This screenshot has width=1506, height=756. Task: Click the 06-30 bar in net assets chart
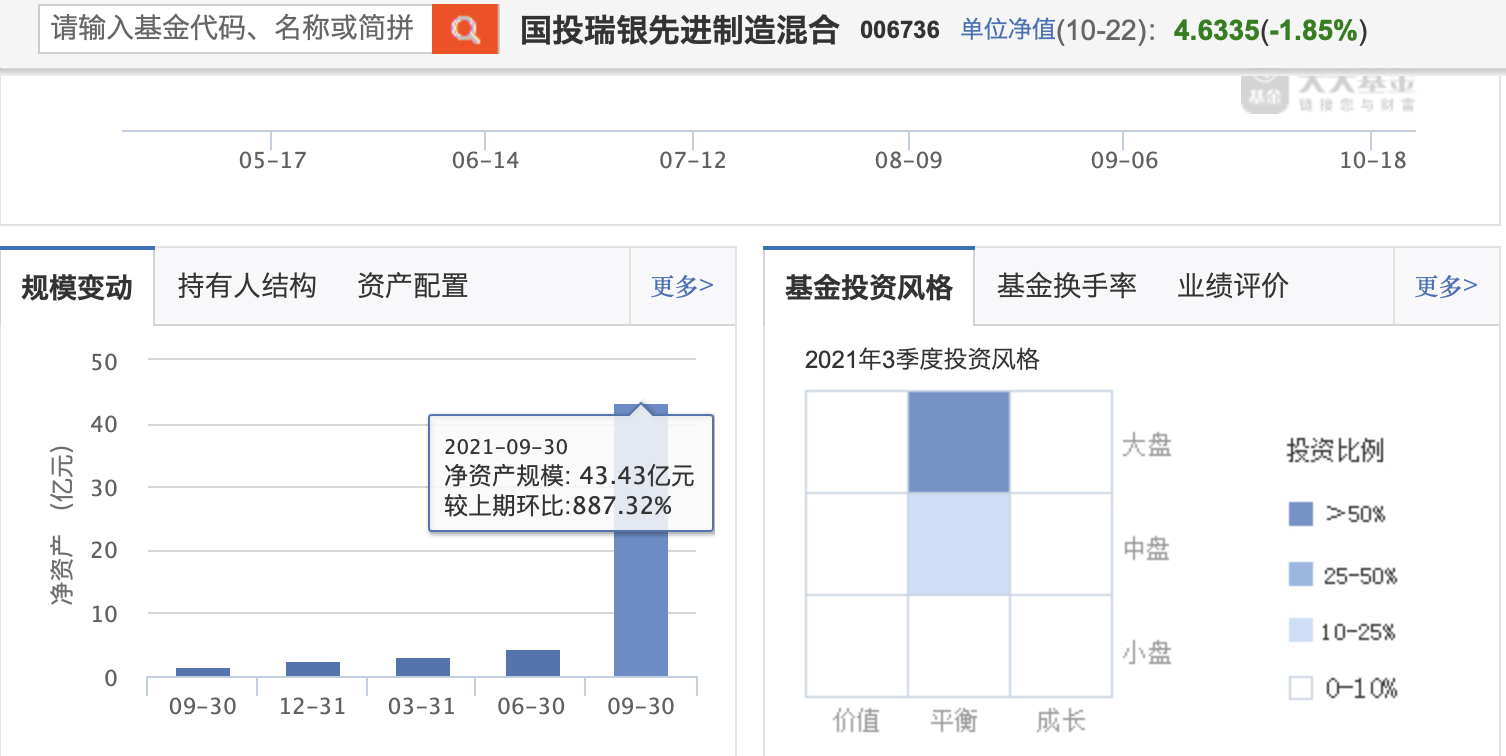click(532, 663)
